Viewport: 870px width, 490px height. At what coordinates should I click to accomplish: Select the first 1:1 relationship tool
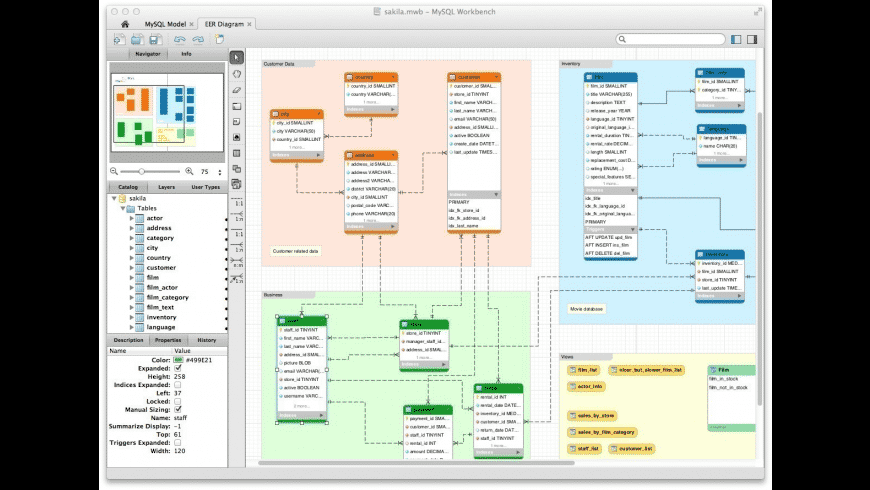point(237,203)
